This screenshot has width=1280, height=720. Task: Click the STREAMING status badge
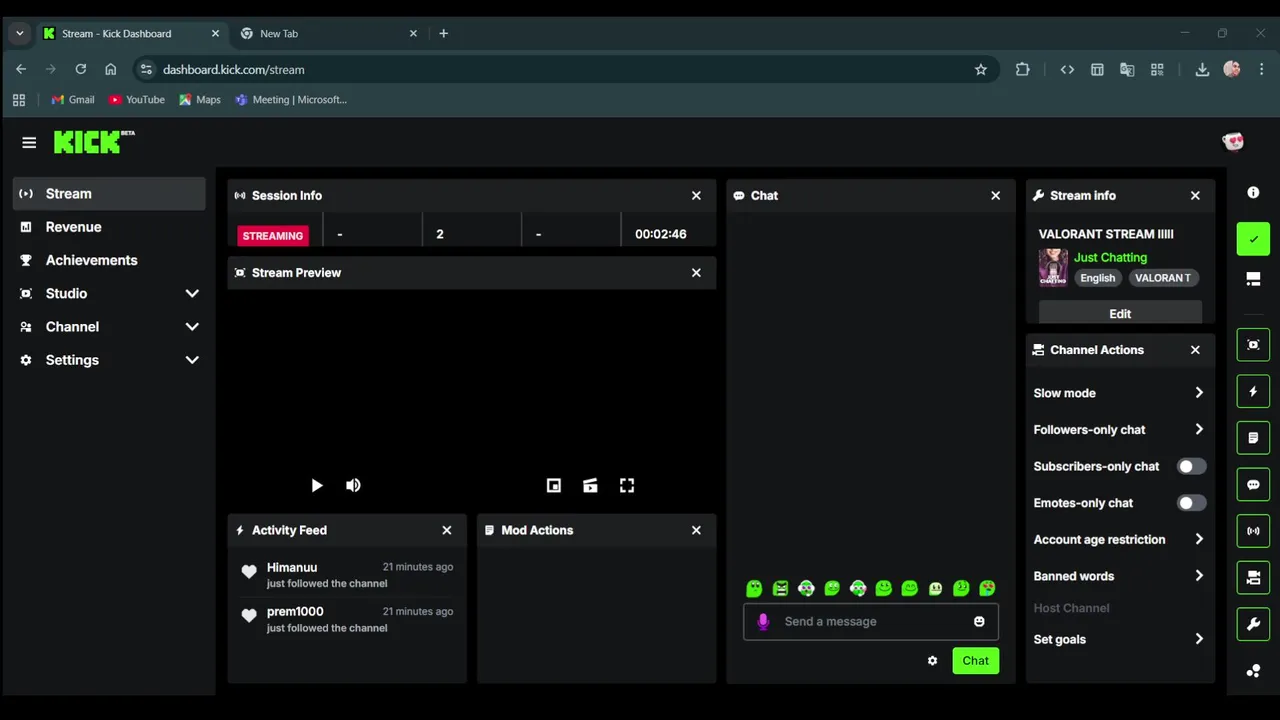[x=273, y=236]
